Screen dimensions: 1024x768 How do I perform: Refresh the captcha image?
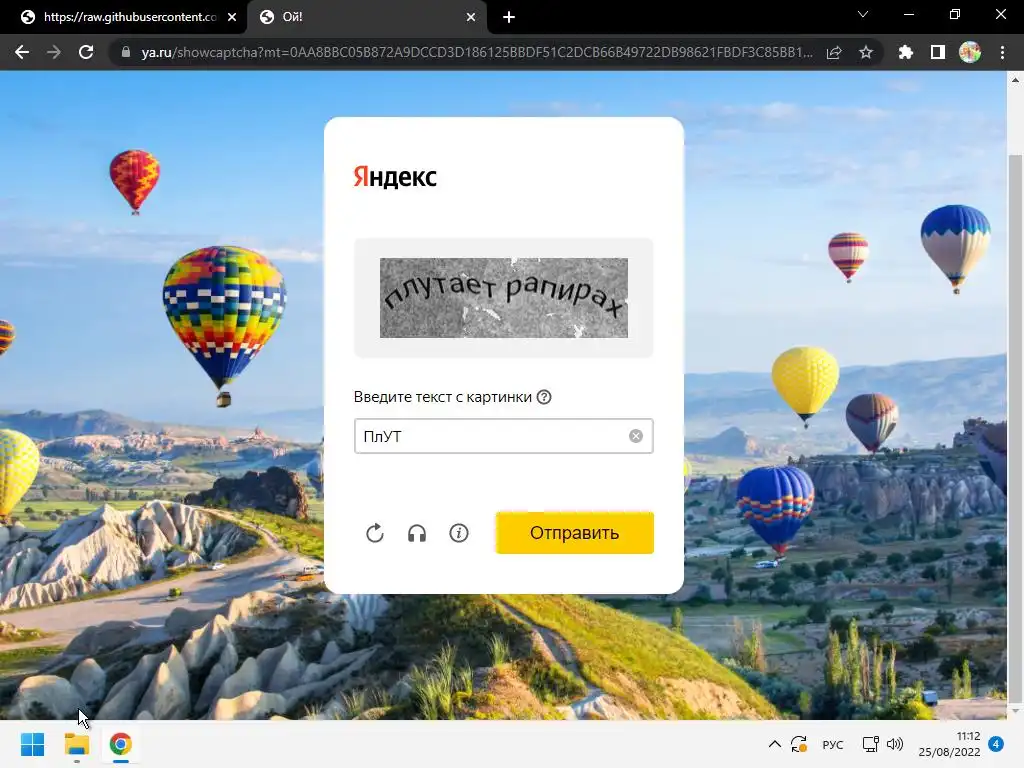375,533
